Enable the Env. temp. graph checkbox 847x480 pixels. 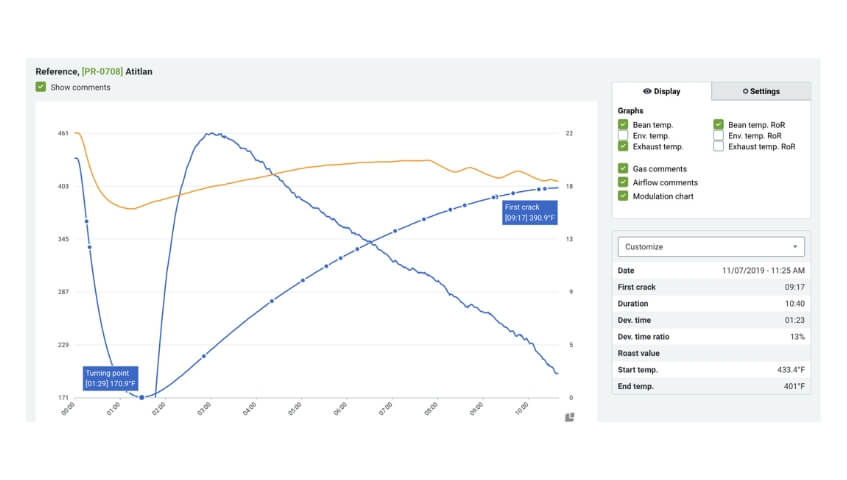[x=624, y=135]
